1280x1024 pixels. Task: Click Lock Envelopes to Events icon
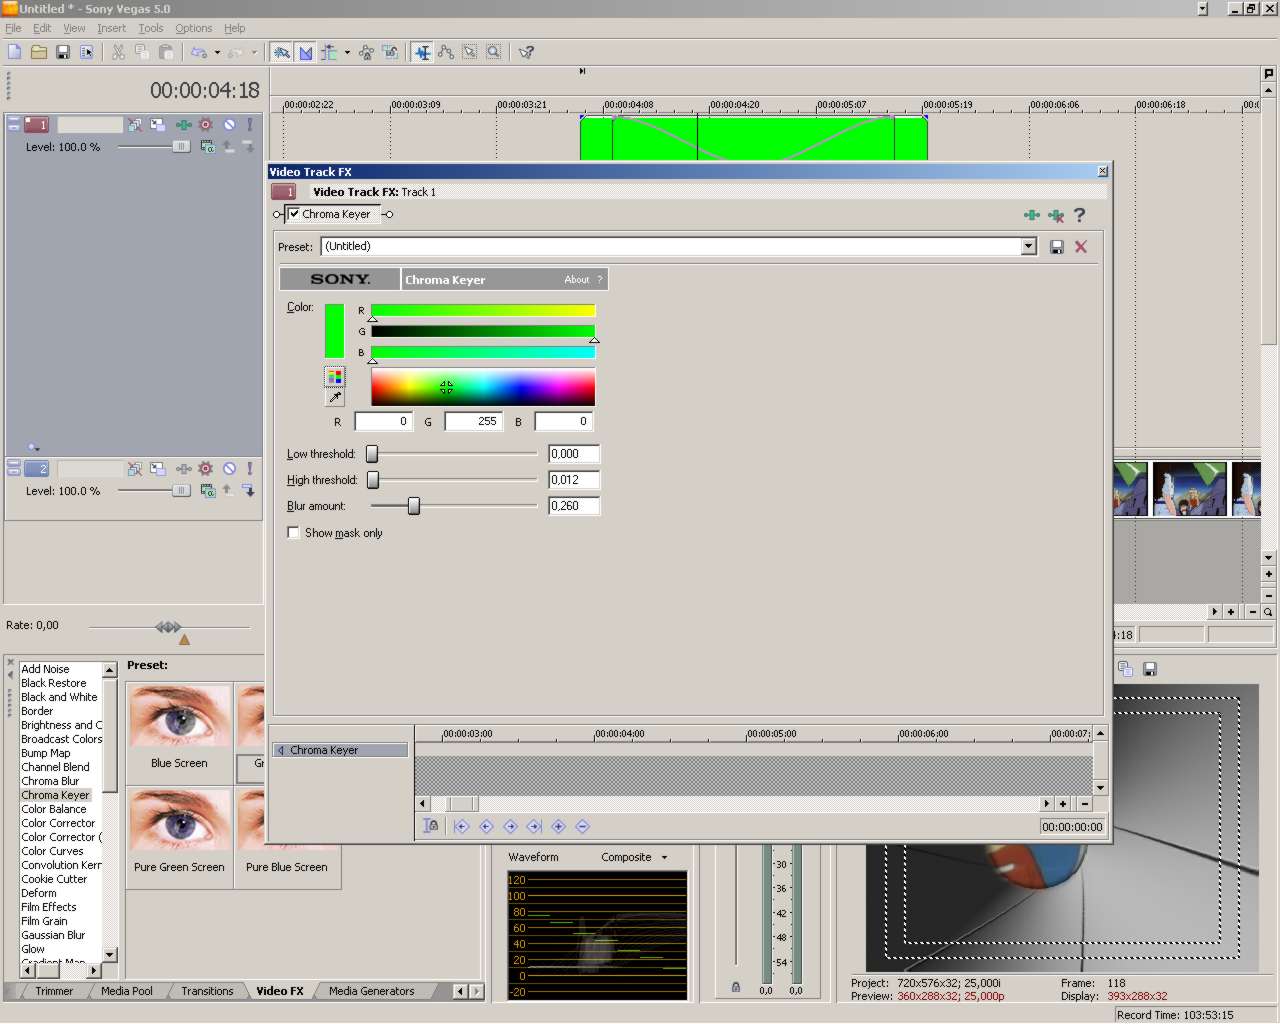pos(366,52)
